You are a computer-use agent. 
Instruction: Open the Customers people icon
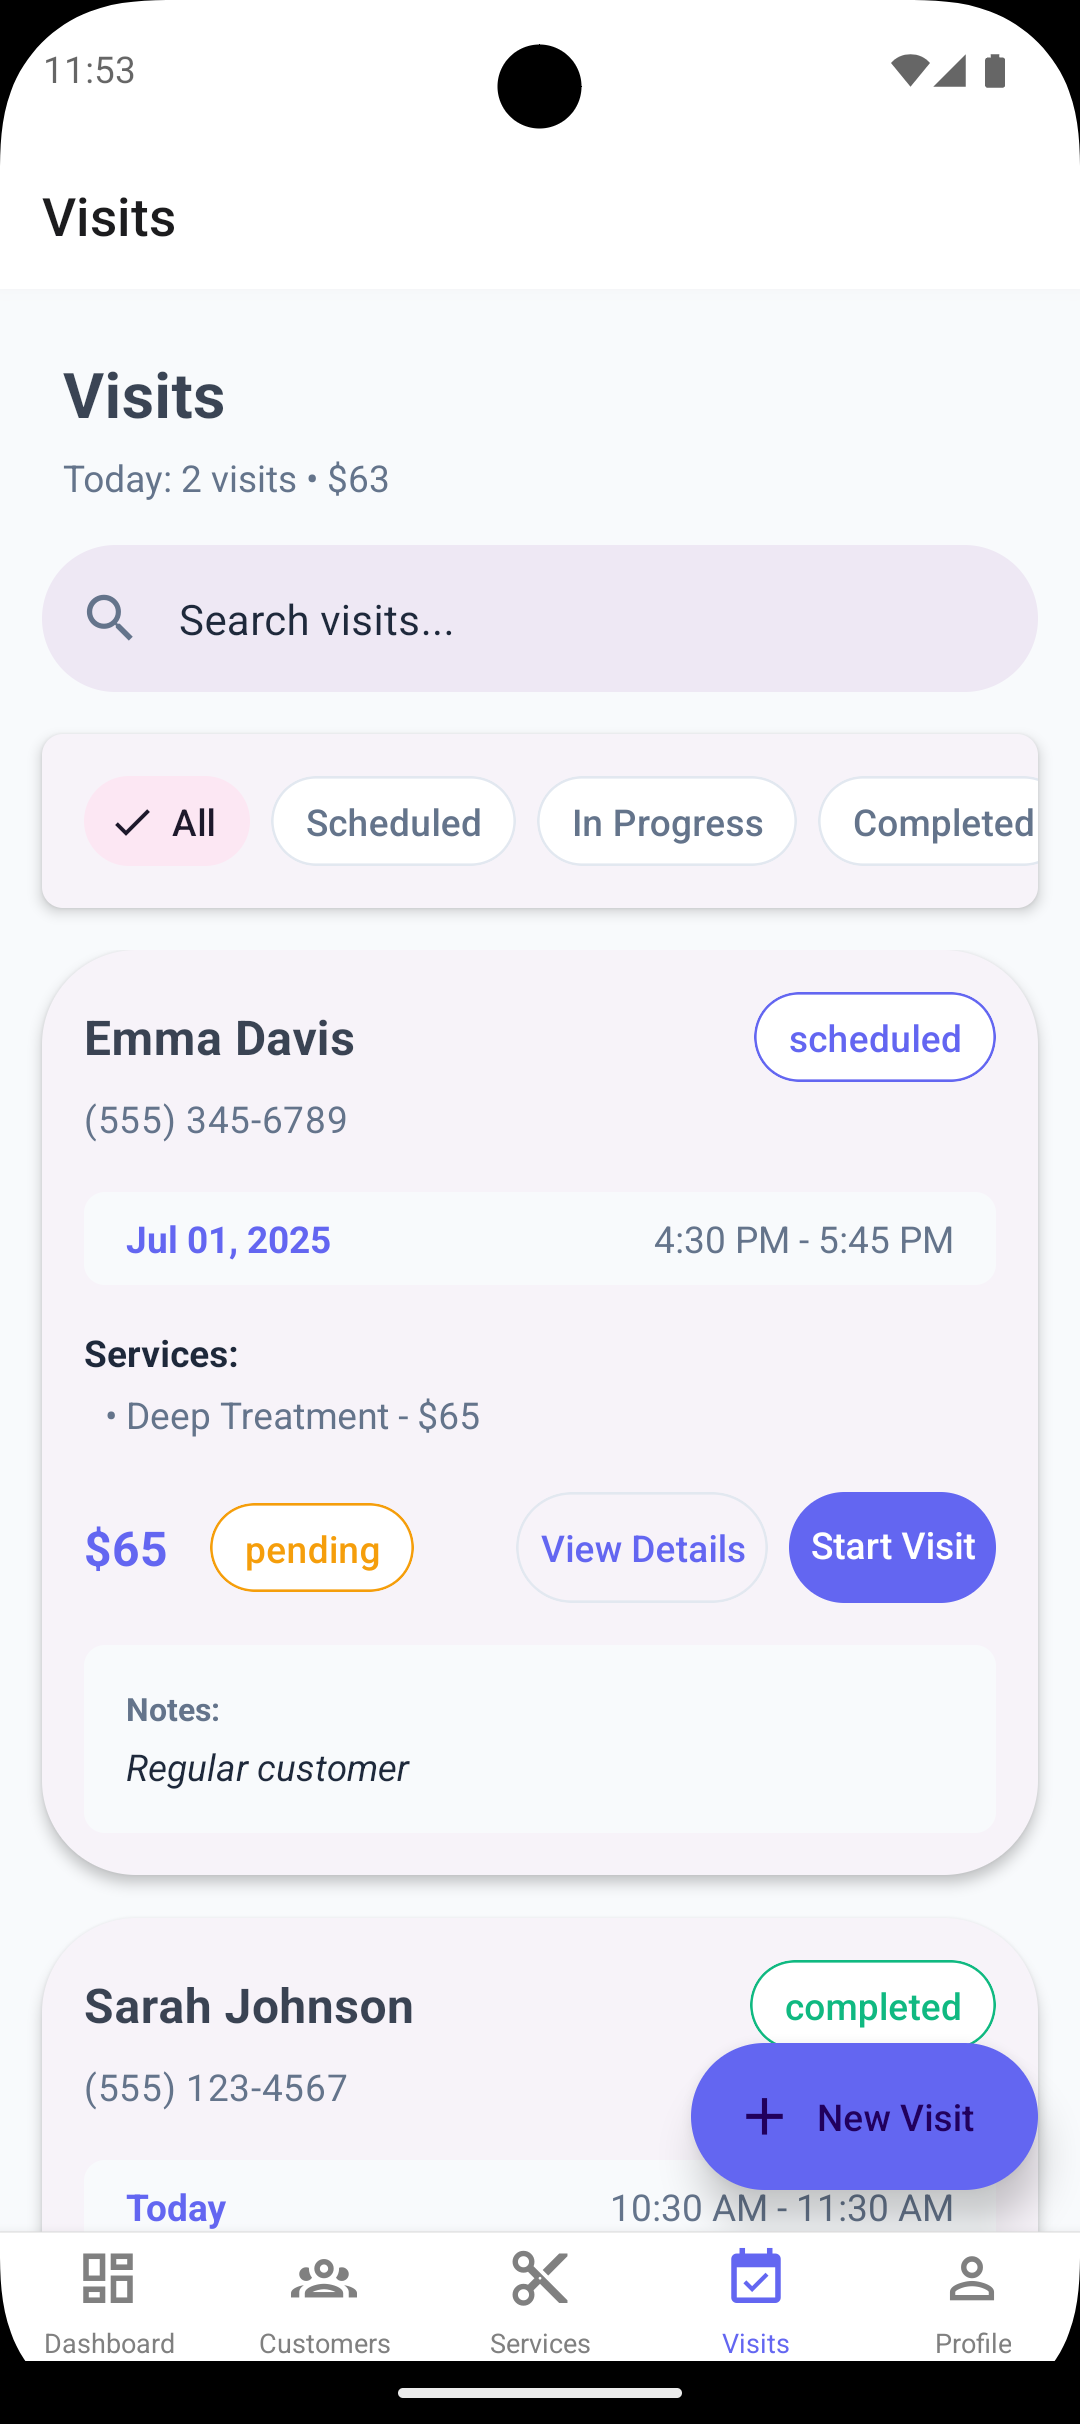click(x=324, y=2279)
